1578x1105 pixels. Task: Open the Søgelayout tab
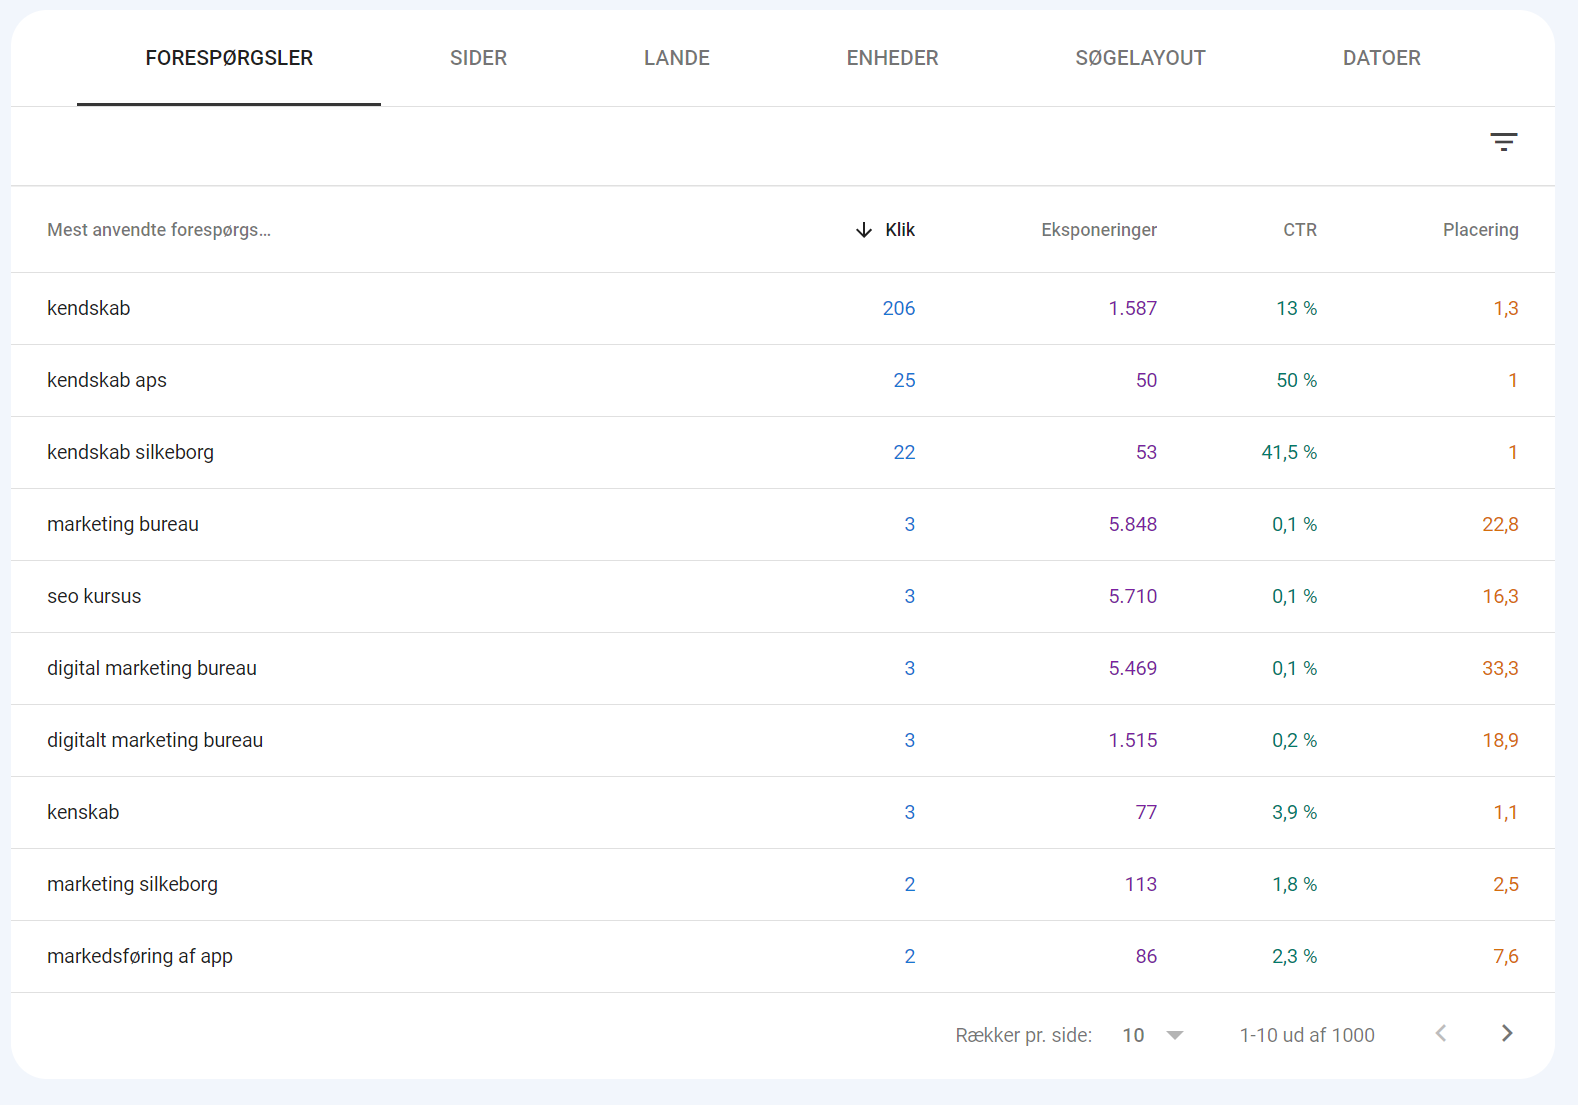tap(1140, 58)
